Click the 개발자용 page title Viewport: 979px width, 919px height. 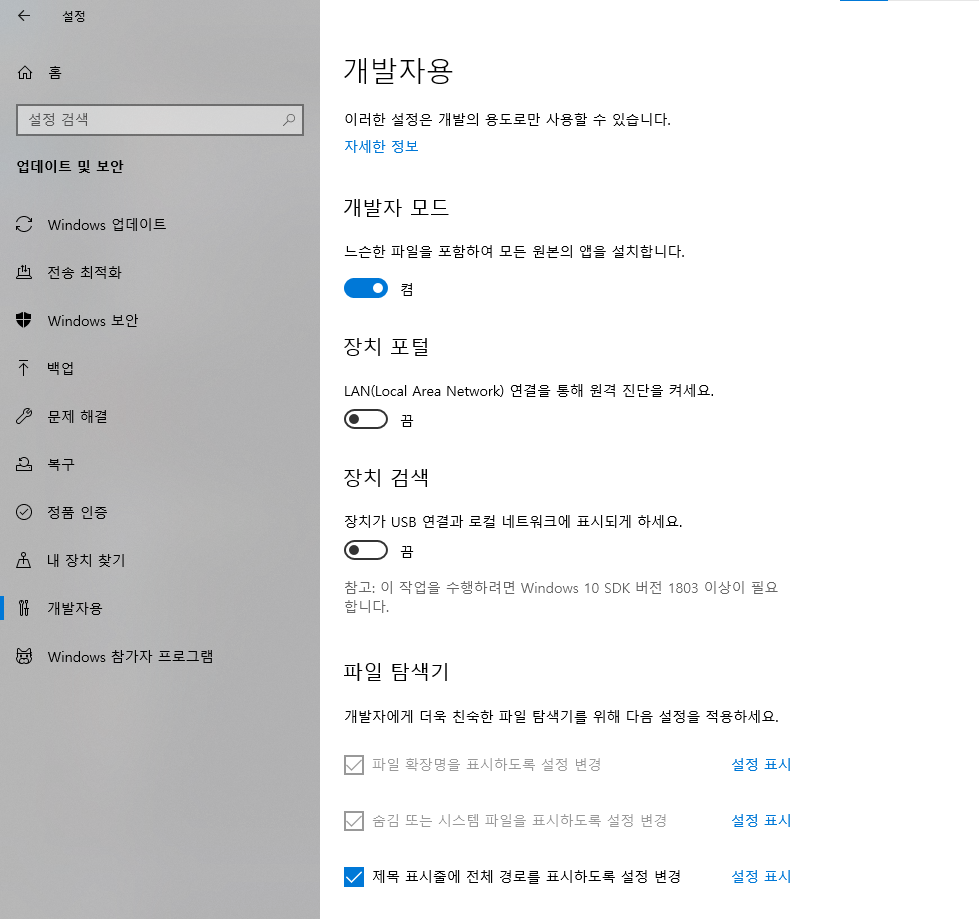(x=398, y=71)
